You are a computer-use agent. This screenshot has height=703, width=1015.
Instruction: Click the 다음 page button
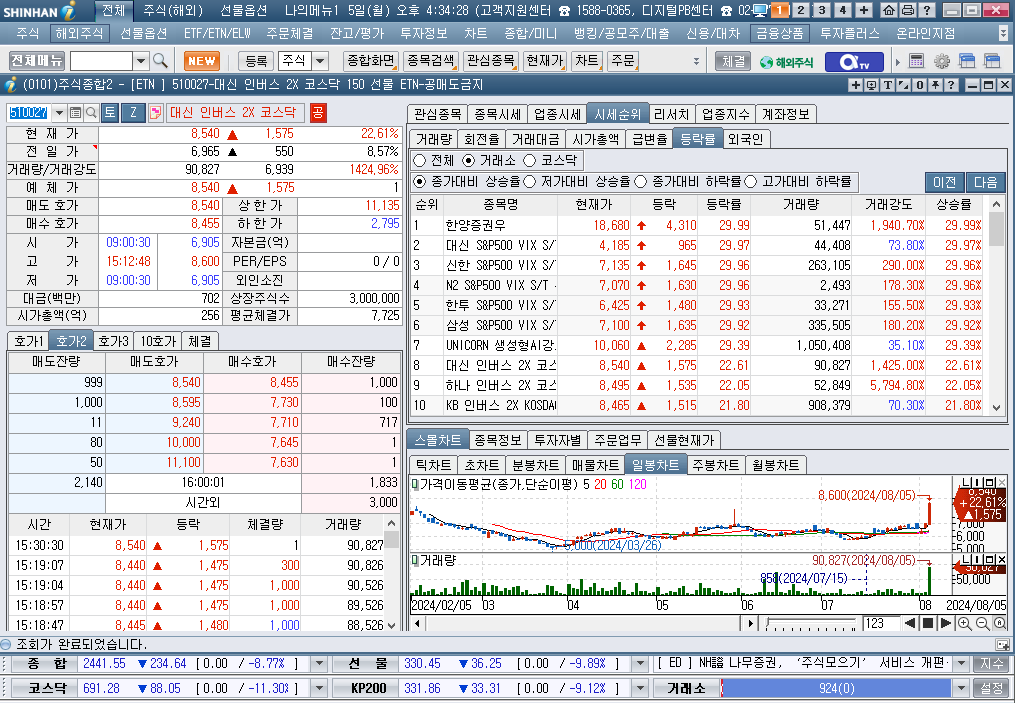point(985,182)
